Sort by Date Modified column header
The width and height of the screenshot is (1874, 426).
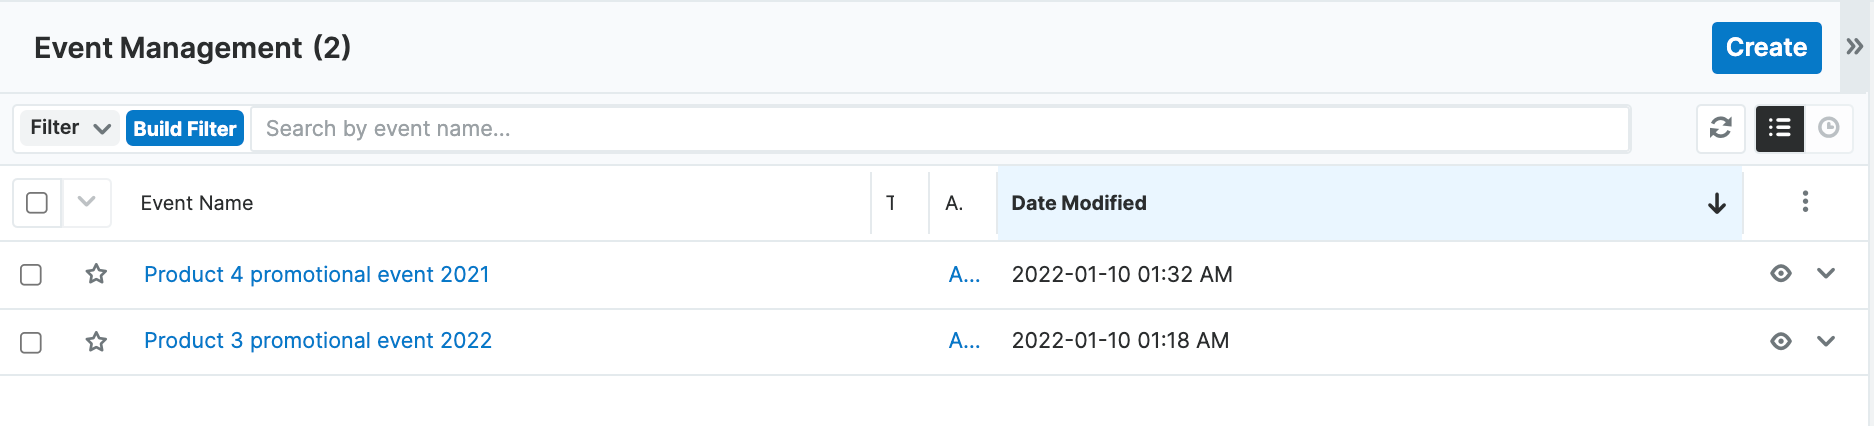point(1079,203)
